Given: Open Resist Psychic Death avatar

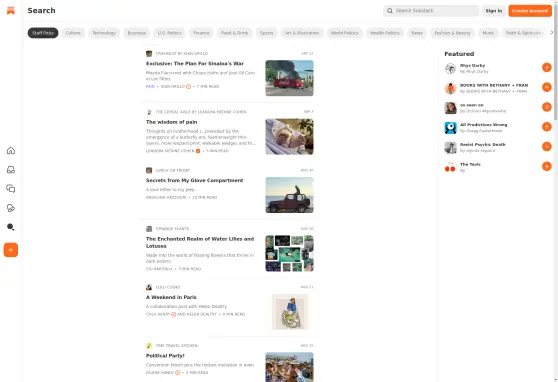Looking at the screenshot, I should point(451,147).
